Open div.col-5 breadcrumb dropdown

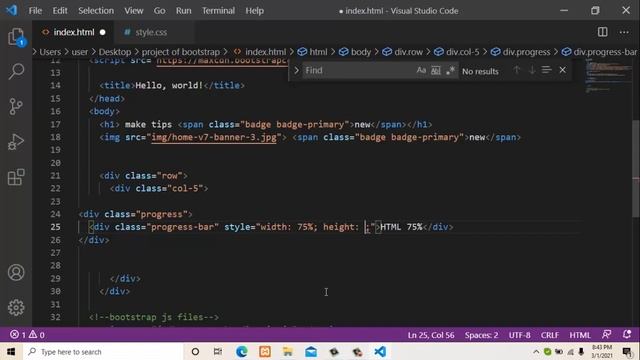[x=462, y=52]
